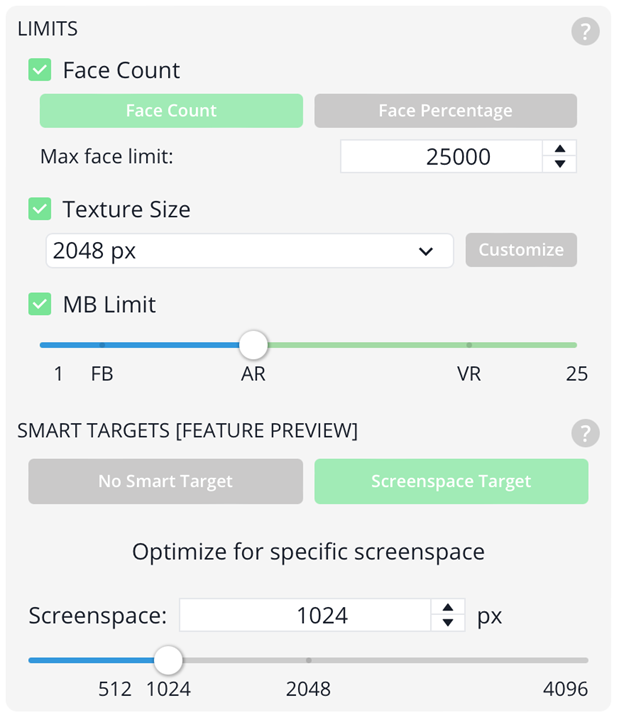Screen dimensions: 619x720
Task: Select the Screenspace Target option
Action: pos(451,481)
